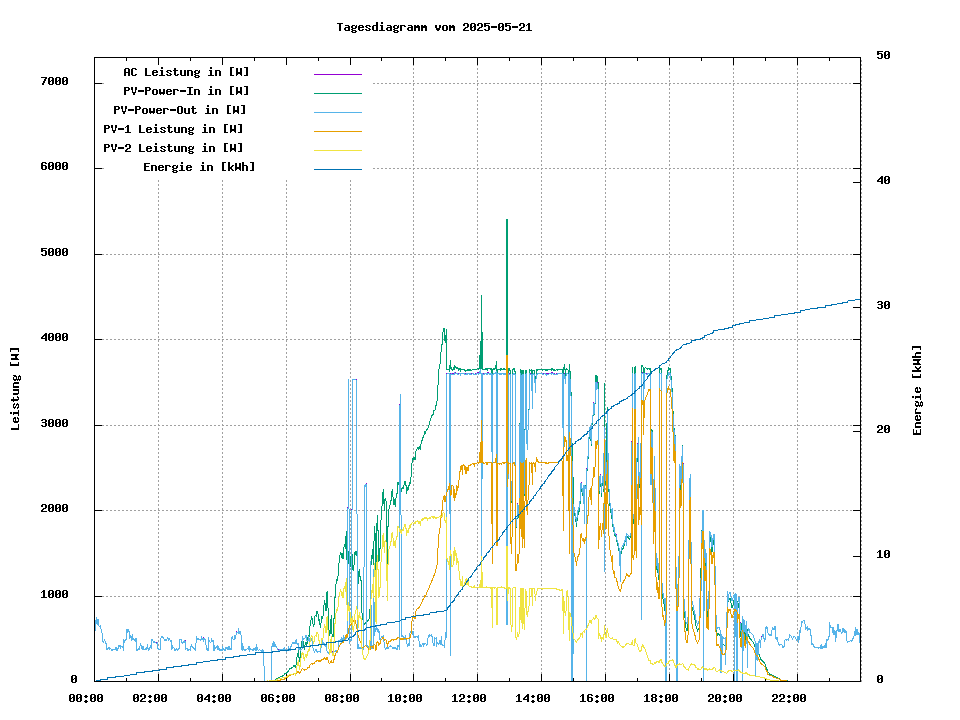
Task: Select the PV-Power-In legend label
Action: [193, 91]
